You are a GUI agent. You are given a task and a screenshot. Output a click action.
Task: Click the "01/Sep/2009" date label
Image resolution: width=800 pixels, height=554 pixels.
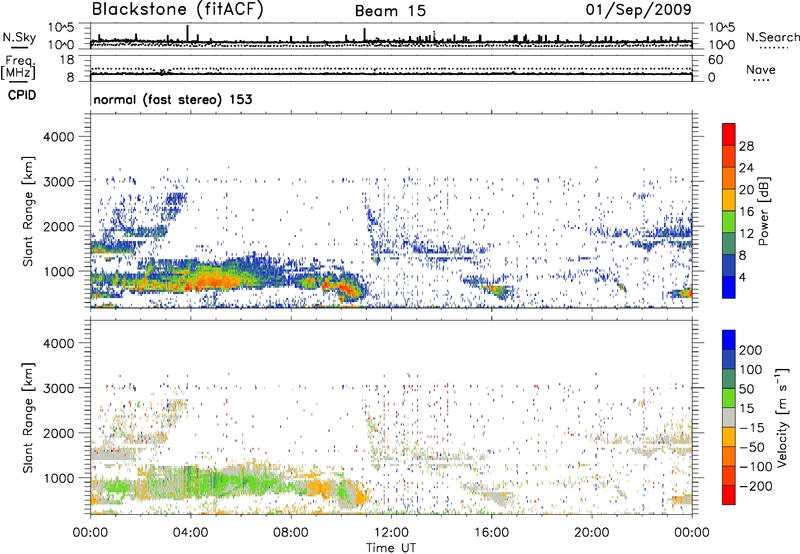point(638,10)
